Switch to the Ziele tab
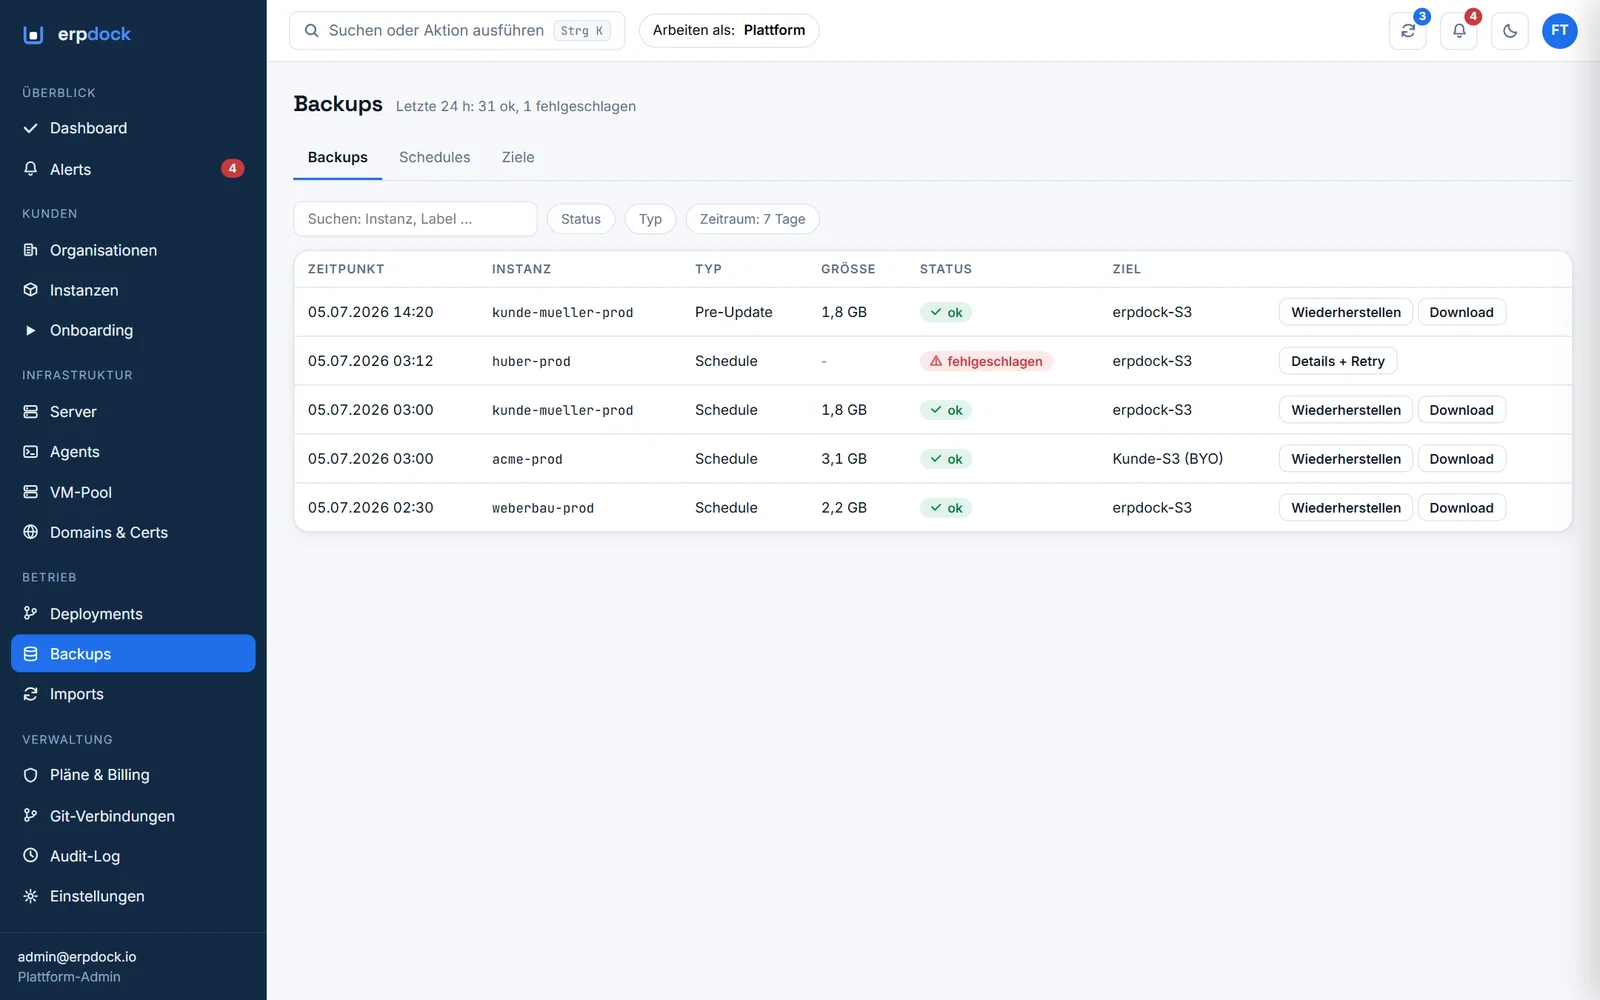Viewport: 1600px width, 1000px height. coord(518,158)
